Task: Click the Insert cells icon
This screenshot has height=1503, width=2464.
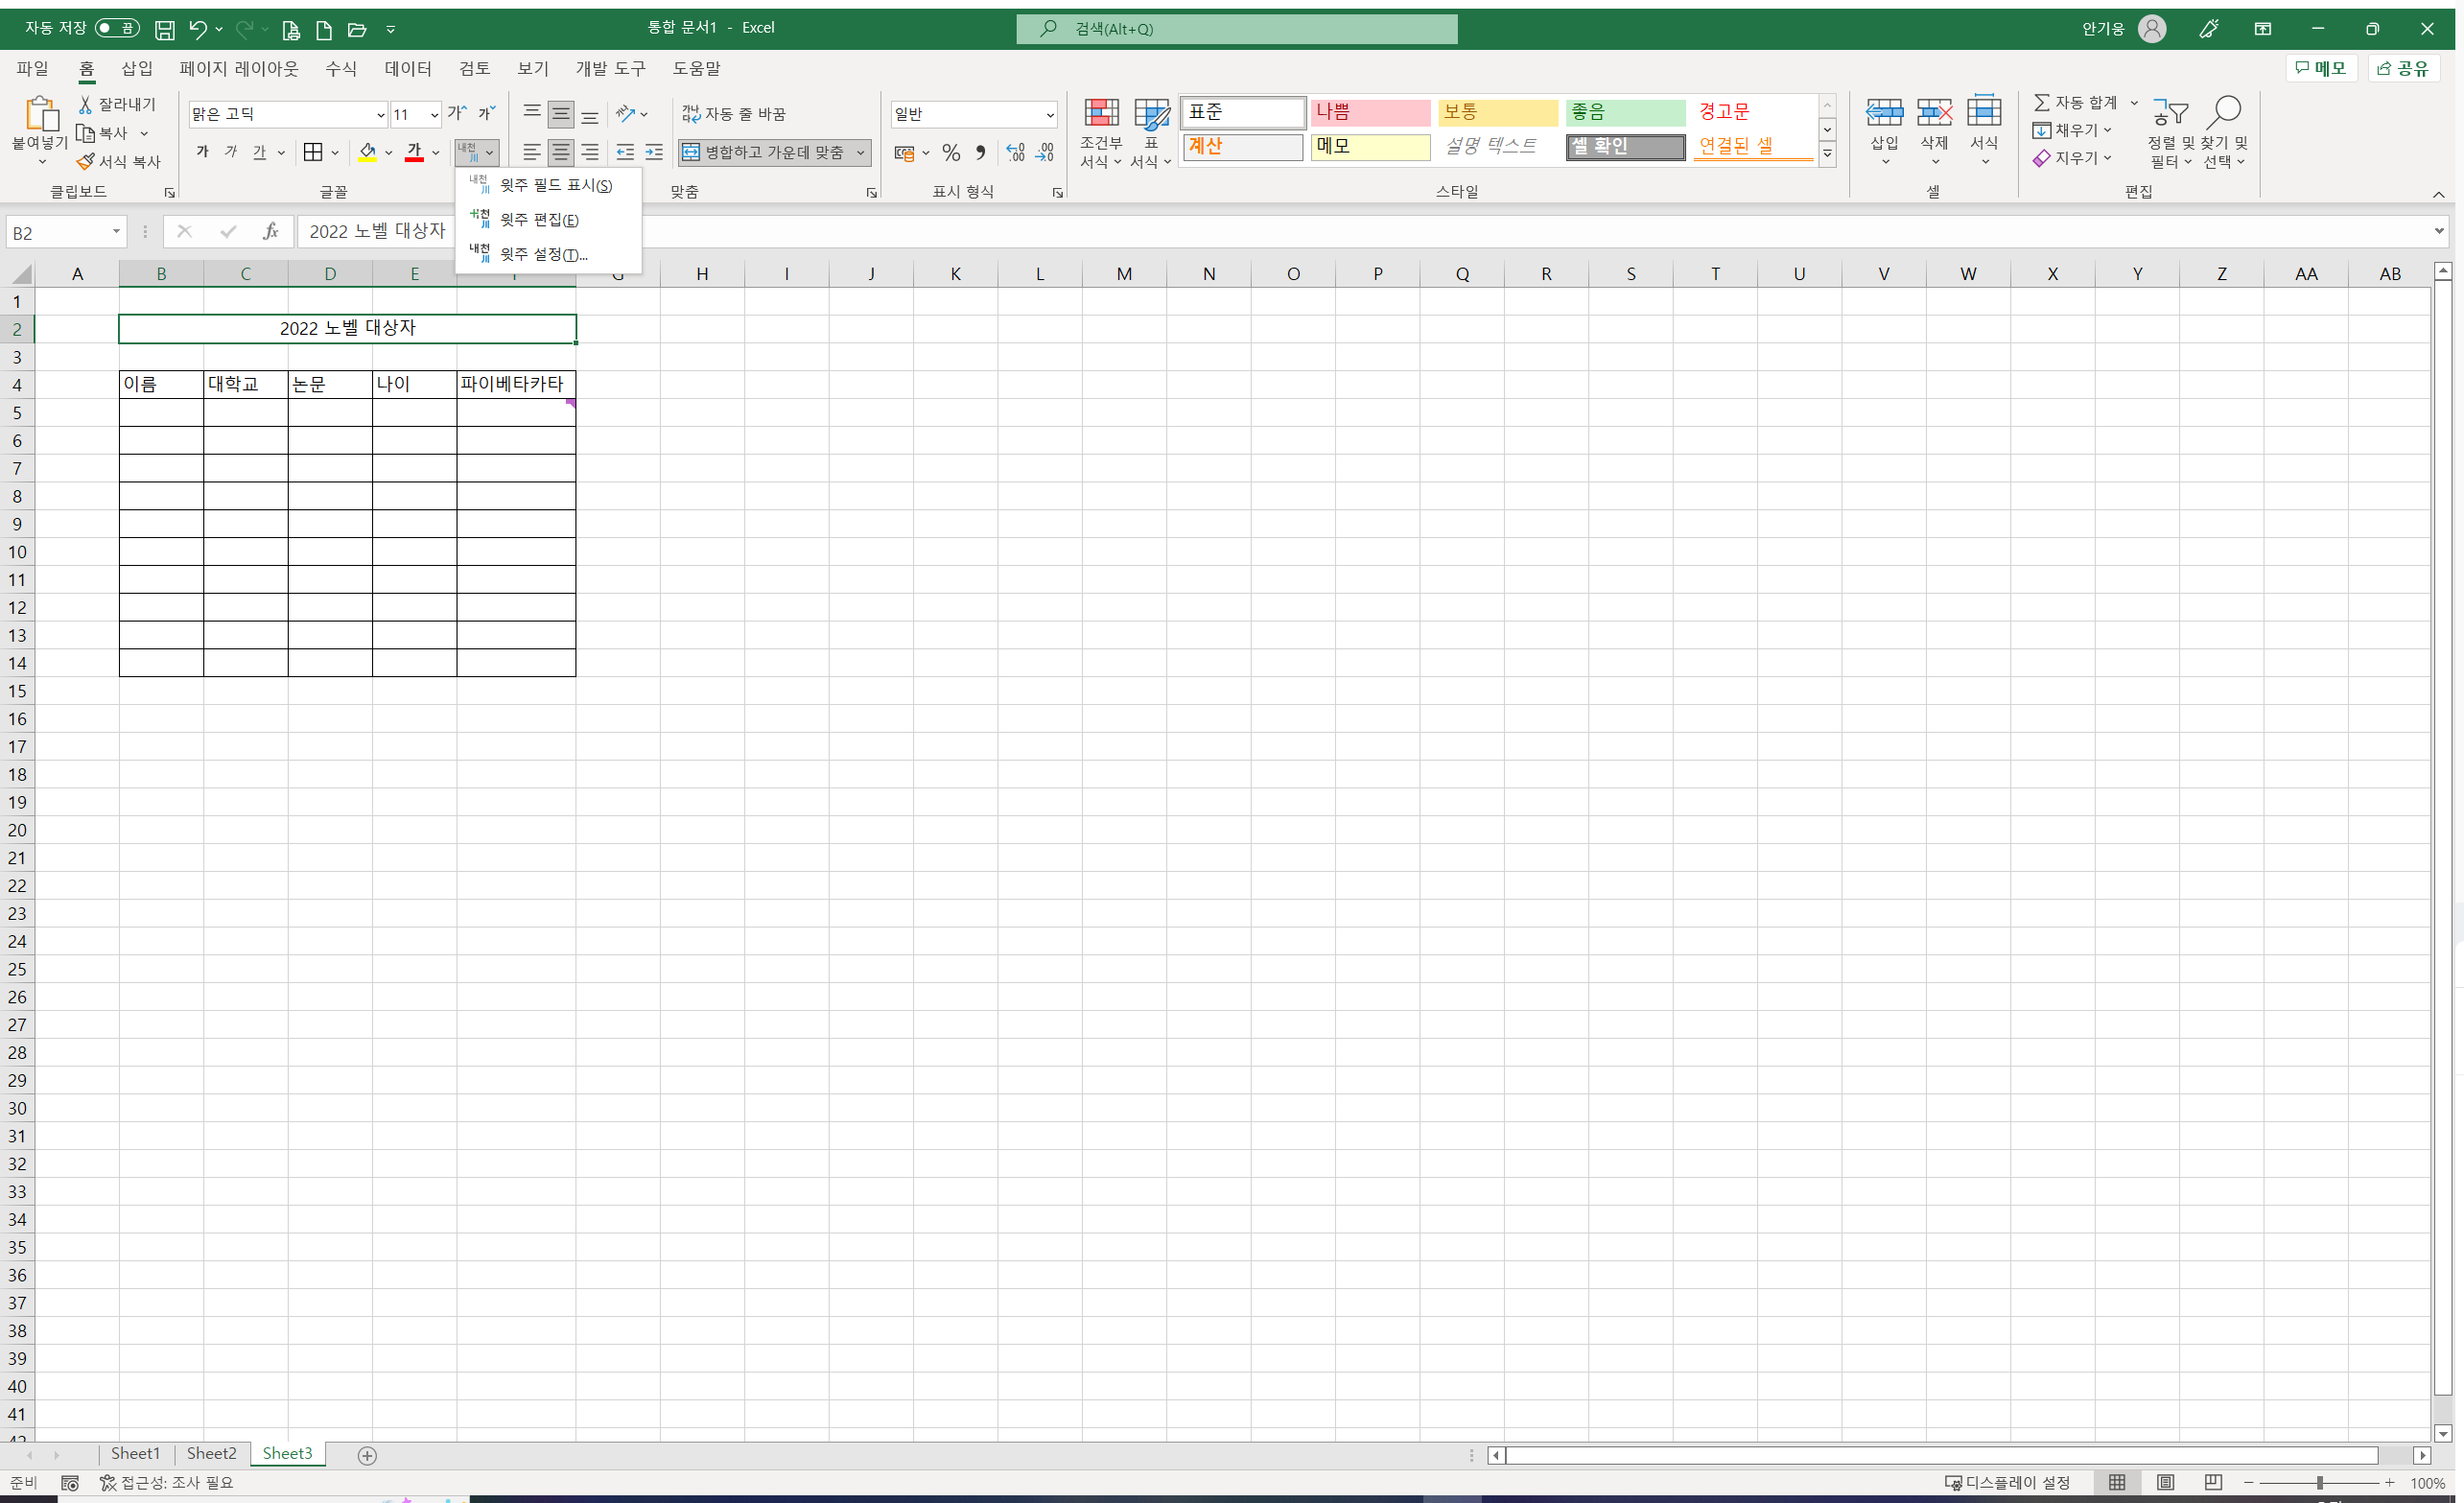Action: (x=1884, y=115)
